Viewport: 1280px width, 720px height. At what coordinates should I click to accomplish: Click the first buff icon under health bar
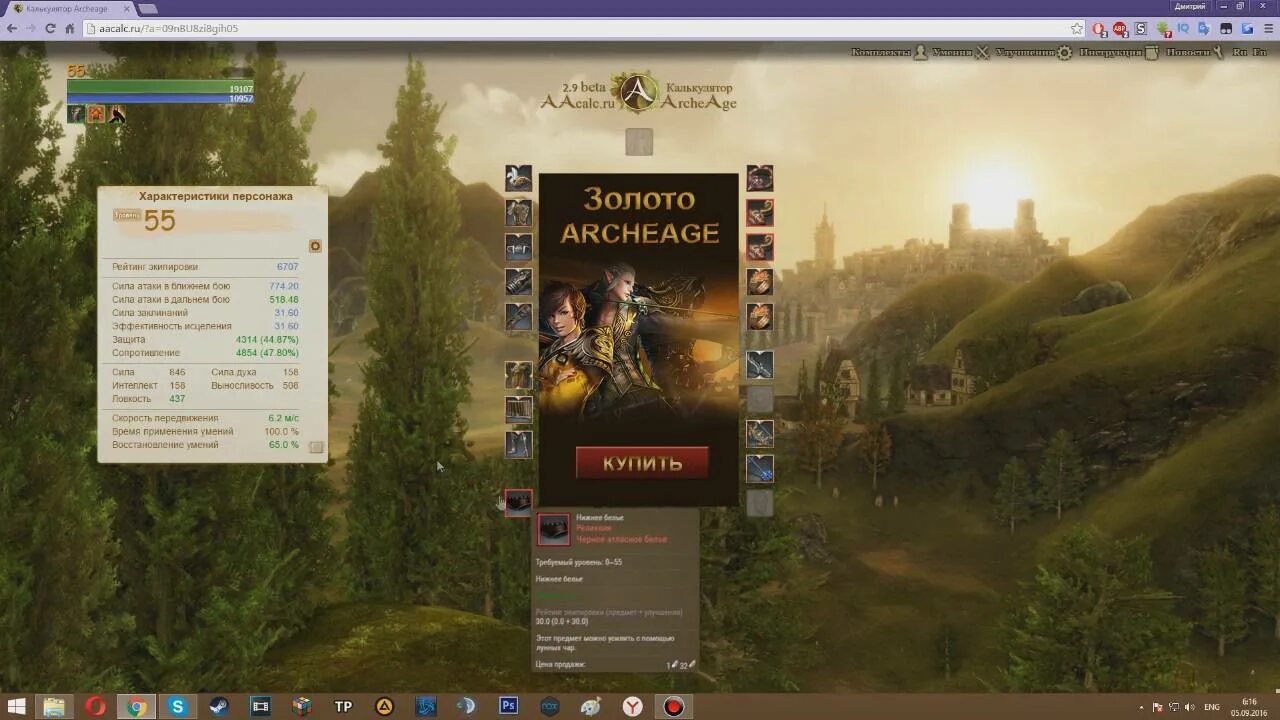click(76, 114)
